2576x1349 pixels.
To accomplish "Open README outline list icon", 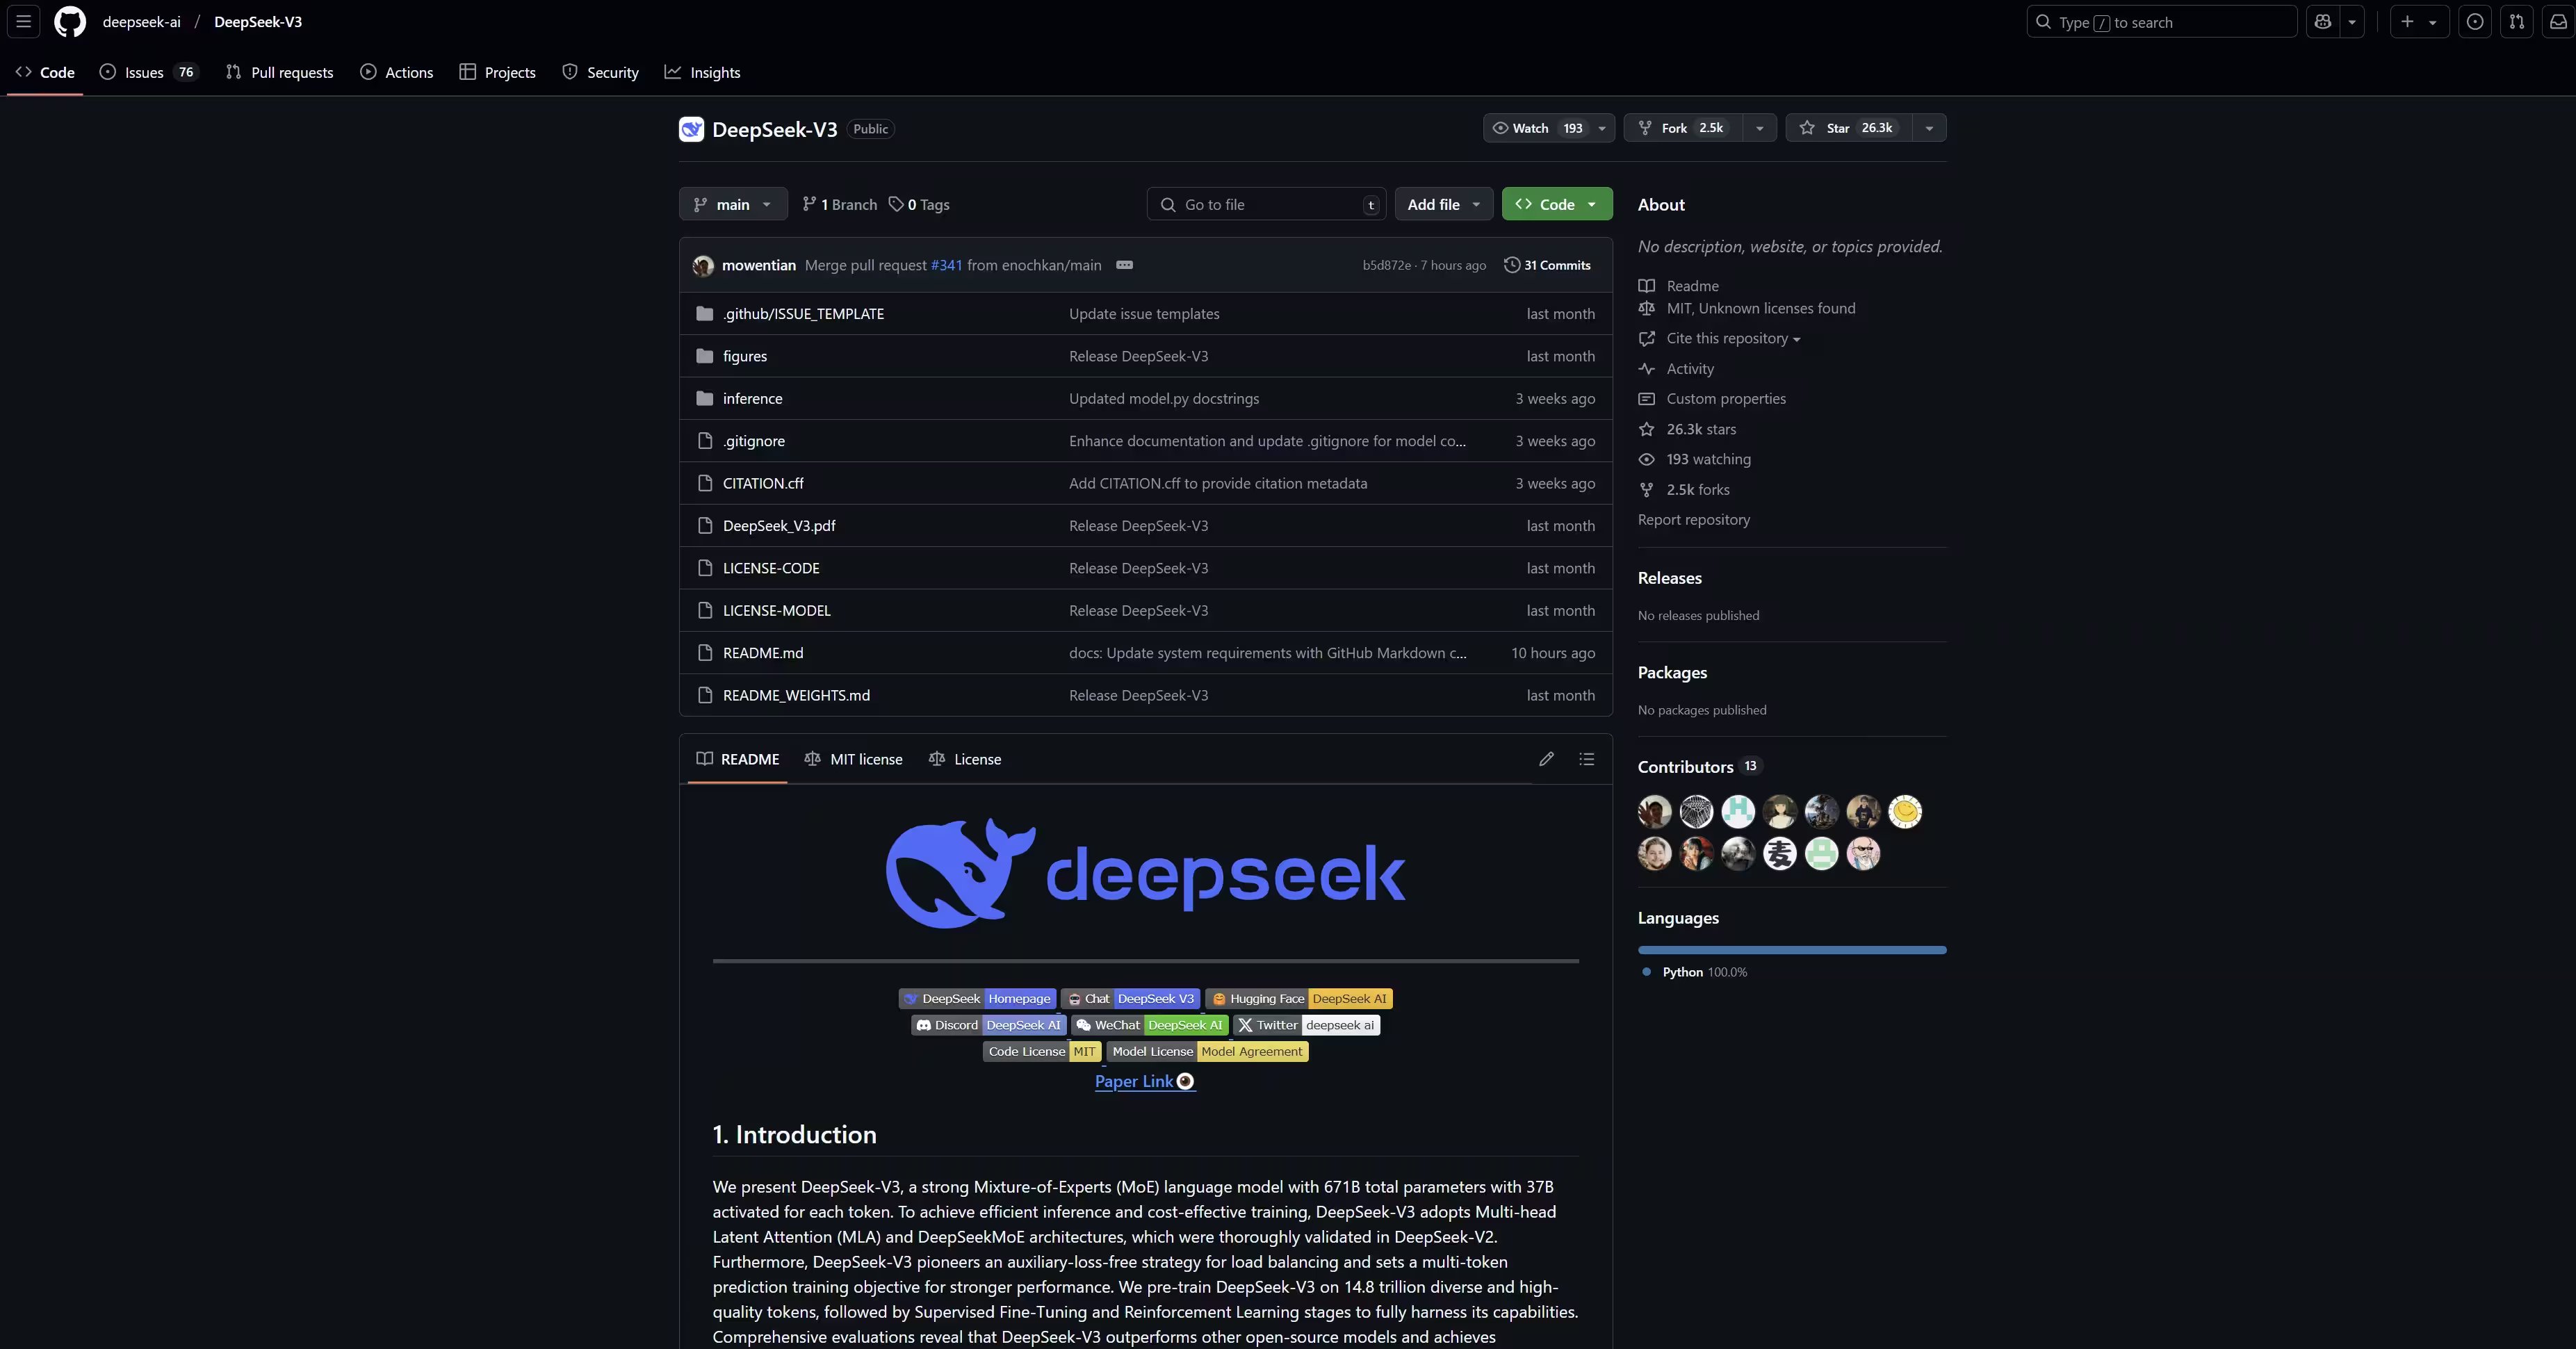I will [x=1586, y=759].
